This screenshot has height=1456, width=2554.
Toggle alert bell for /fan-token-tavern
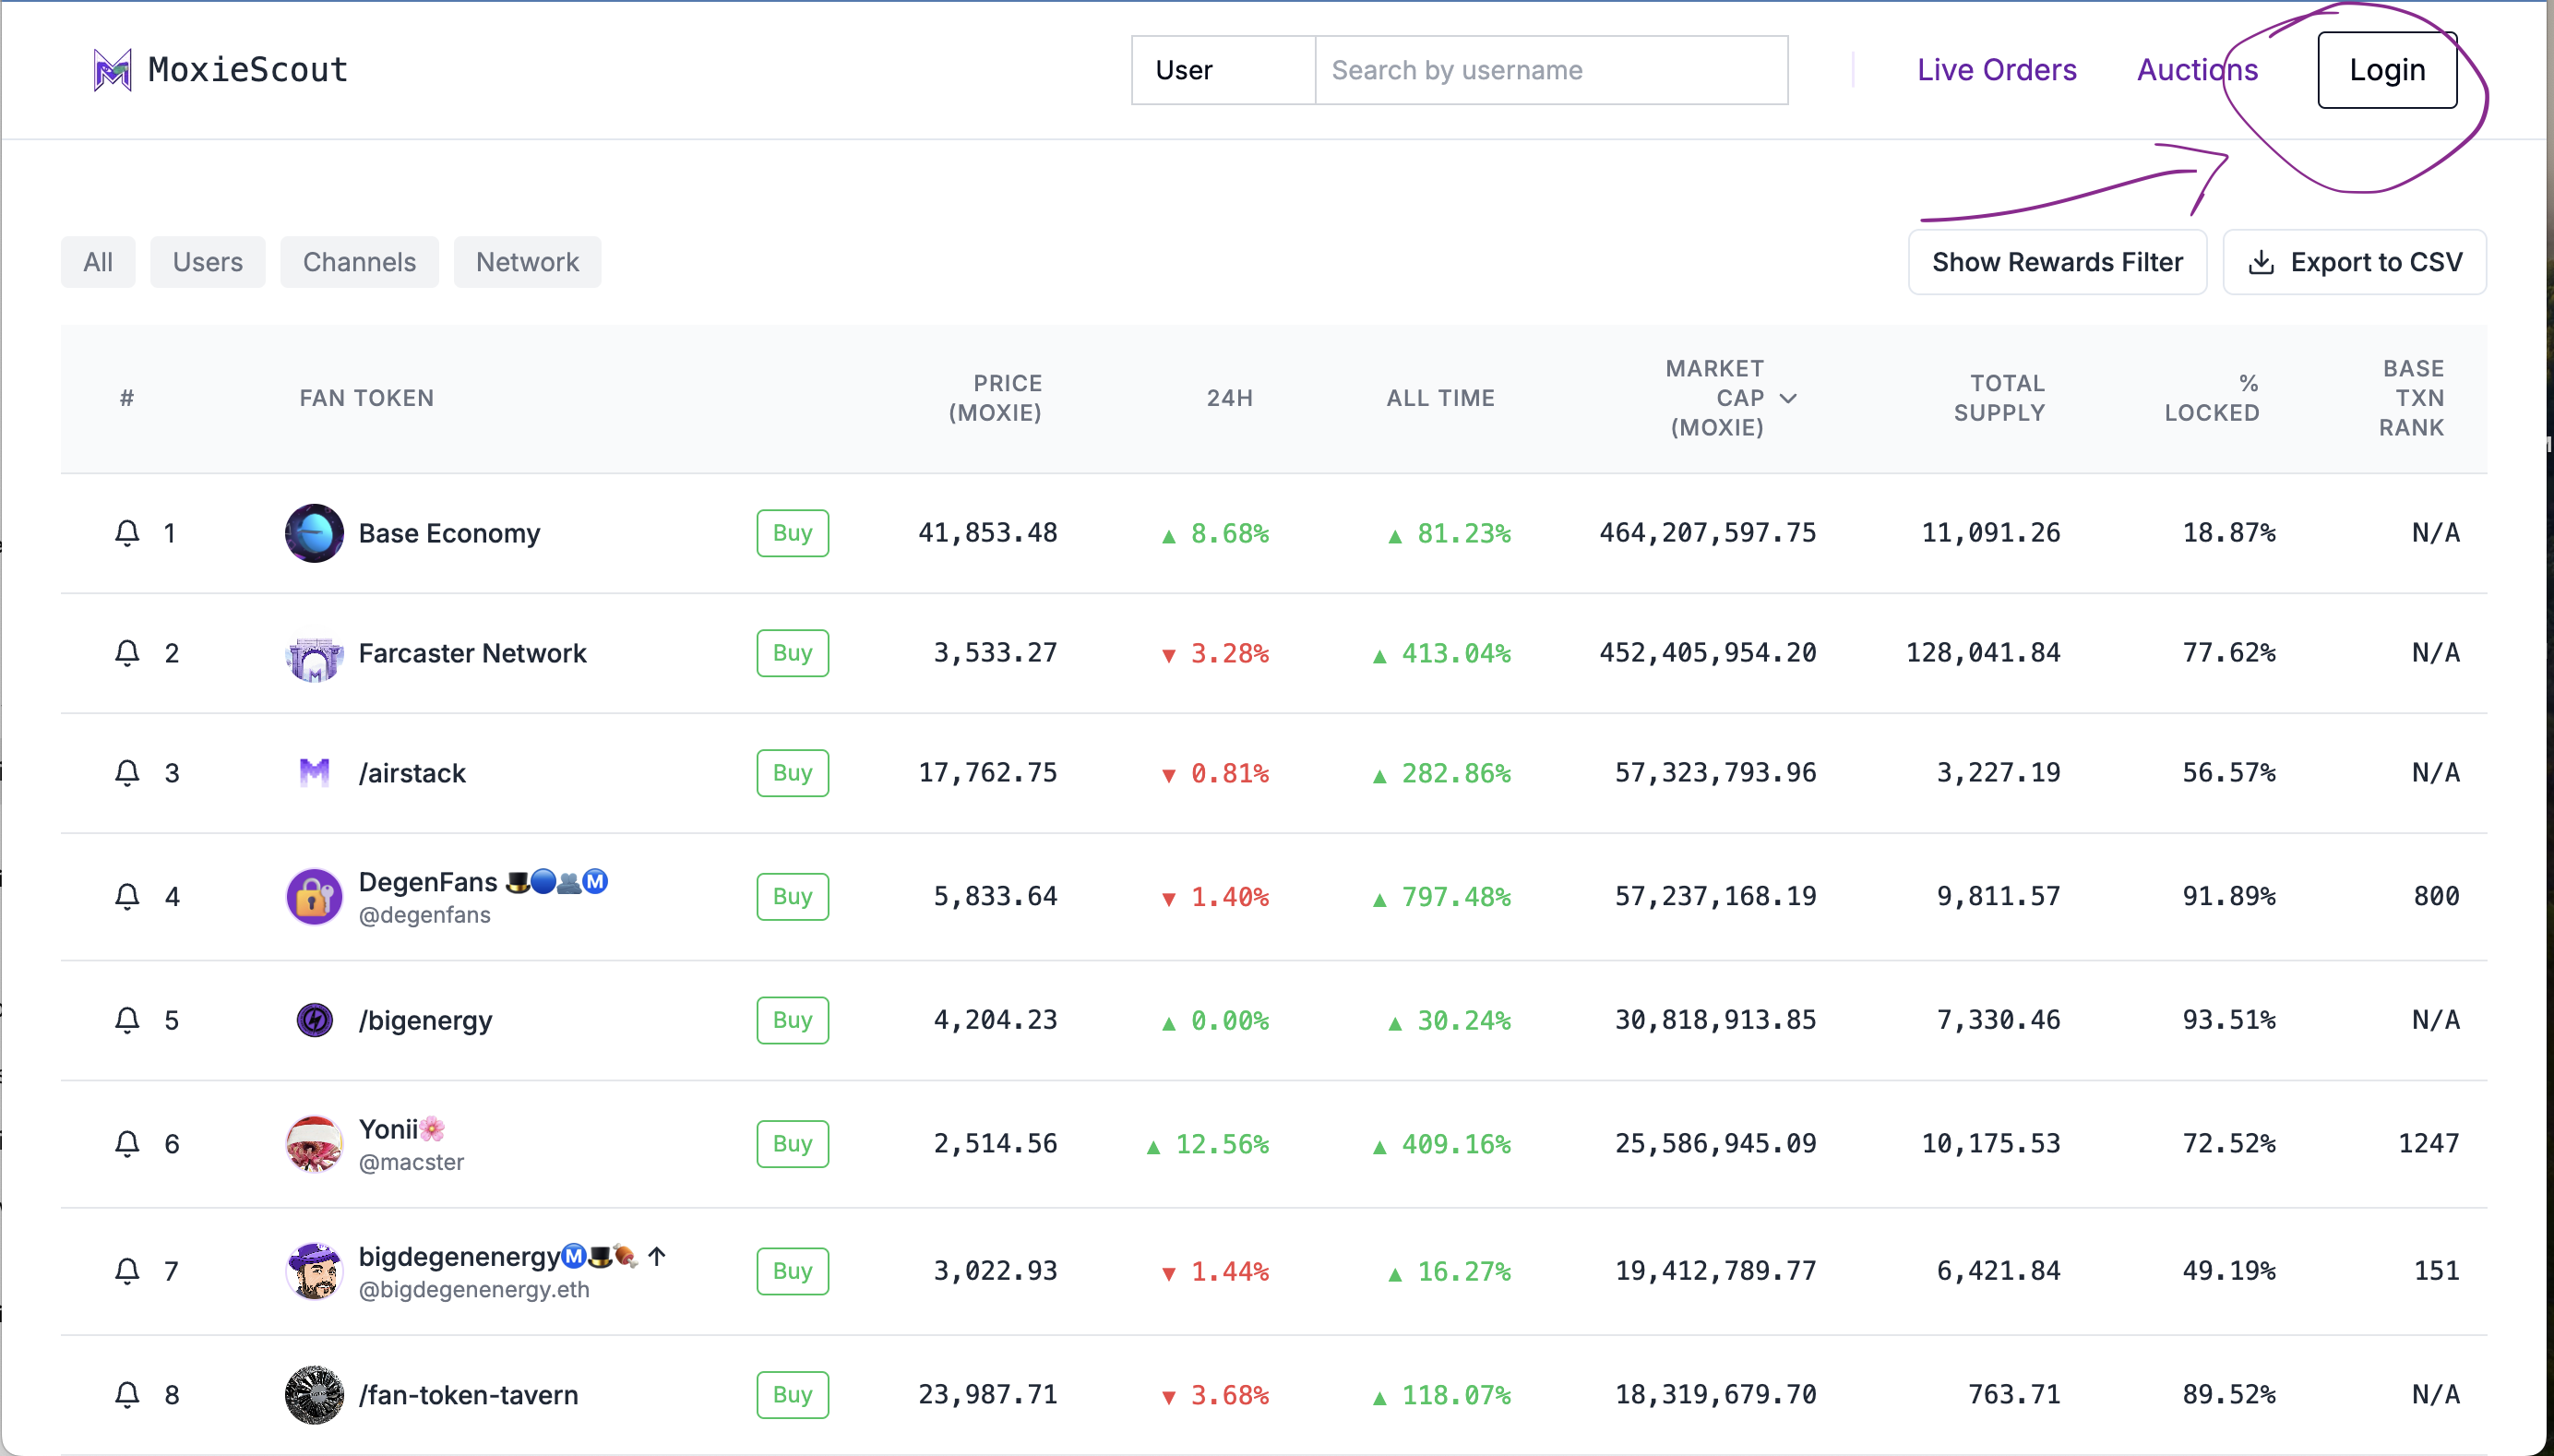tap(127, 1394)
